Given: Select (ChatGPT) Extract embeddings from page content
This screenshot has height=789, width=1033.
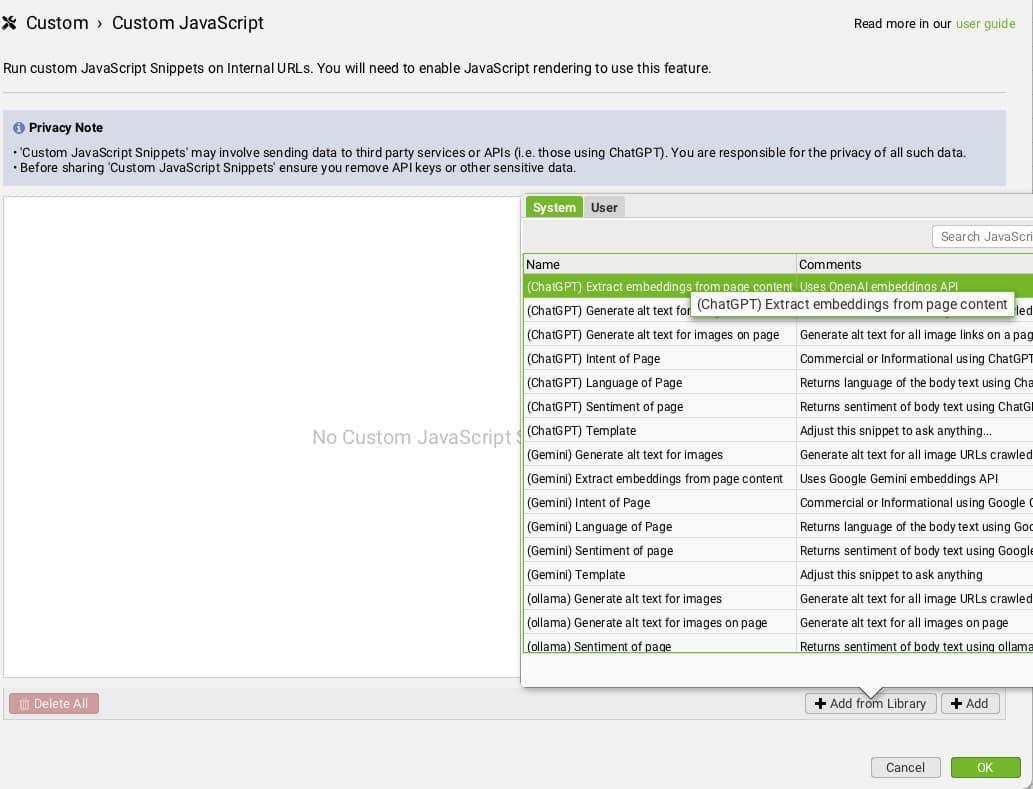Looking at the screenshot, I should [x=660, y=287].
